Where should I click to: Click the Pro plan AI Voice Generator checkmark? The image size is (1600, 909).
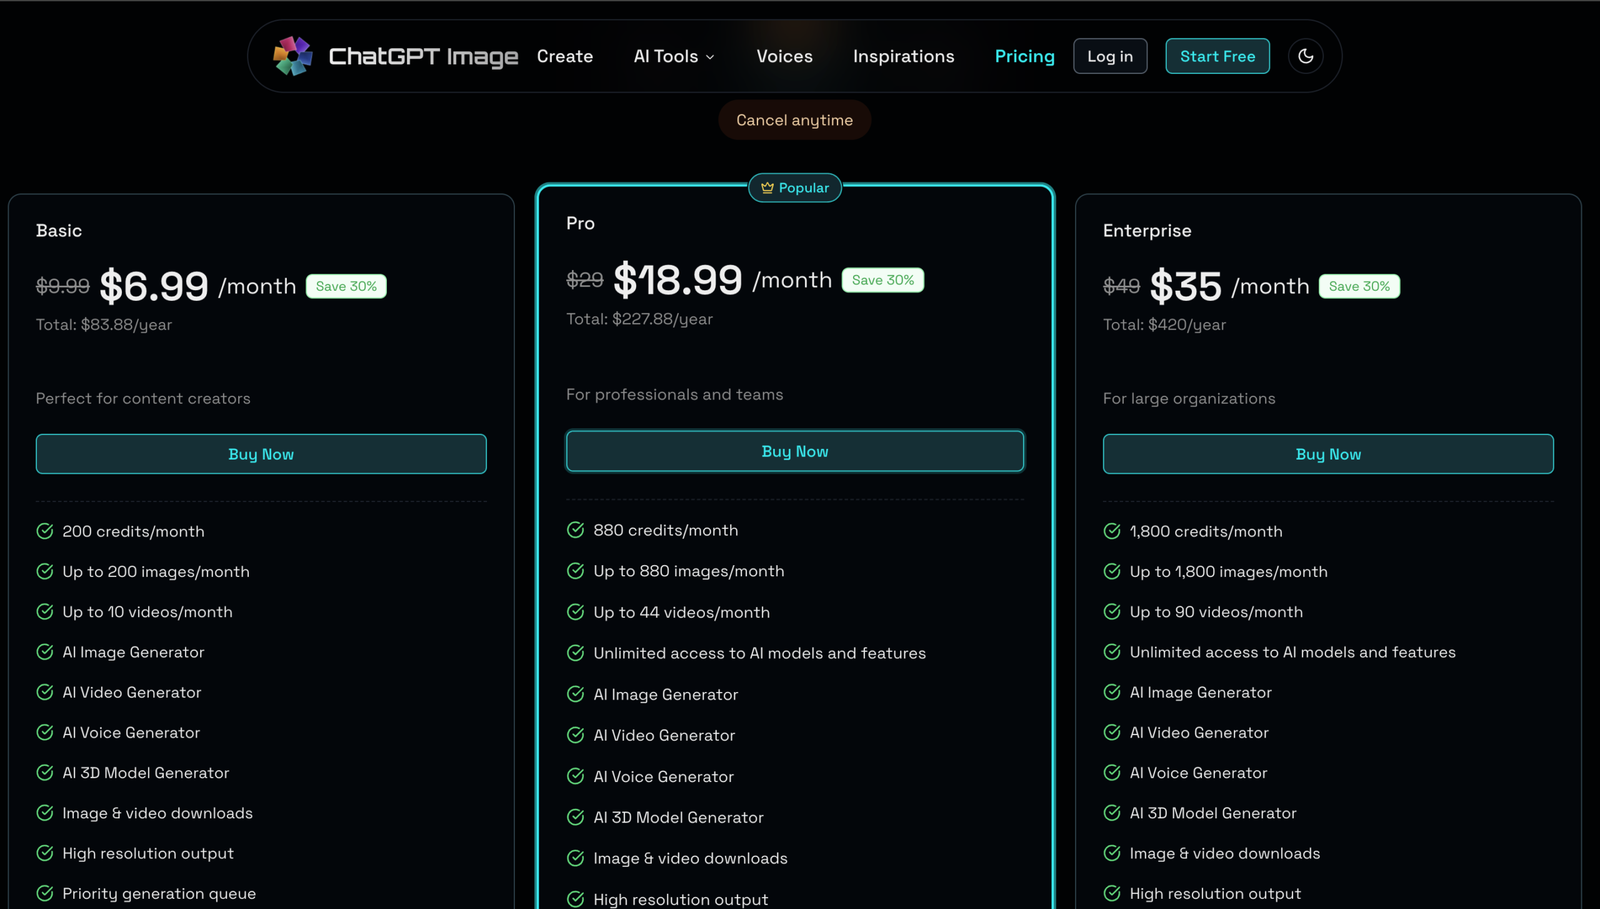point(575,776)
